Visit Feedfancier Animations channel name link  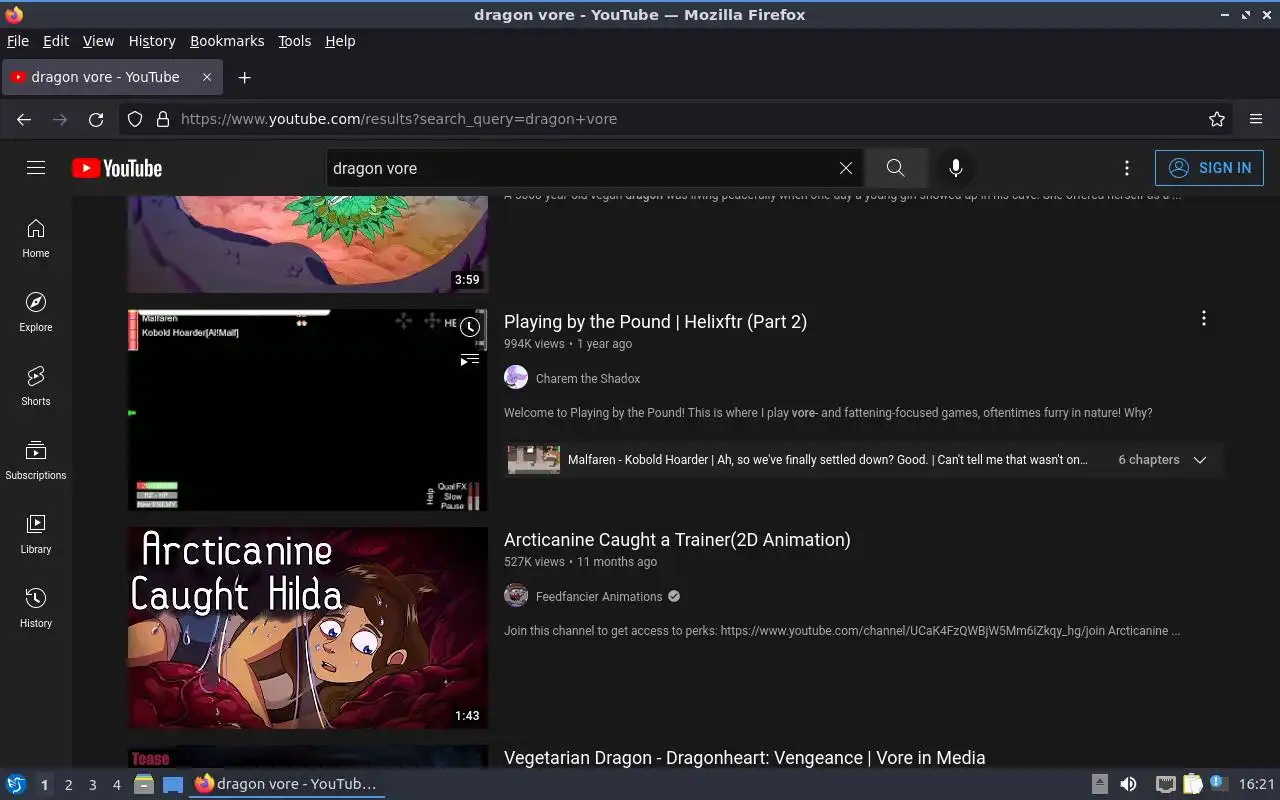[599, 596]
